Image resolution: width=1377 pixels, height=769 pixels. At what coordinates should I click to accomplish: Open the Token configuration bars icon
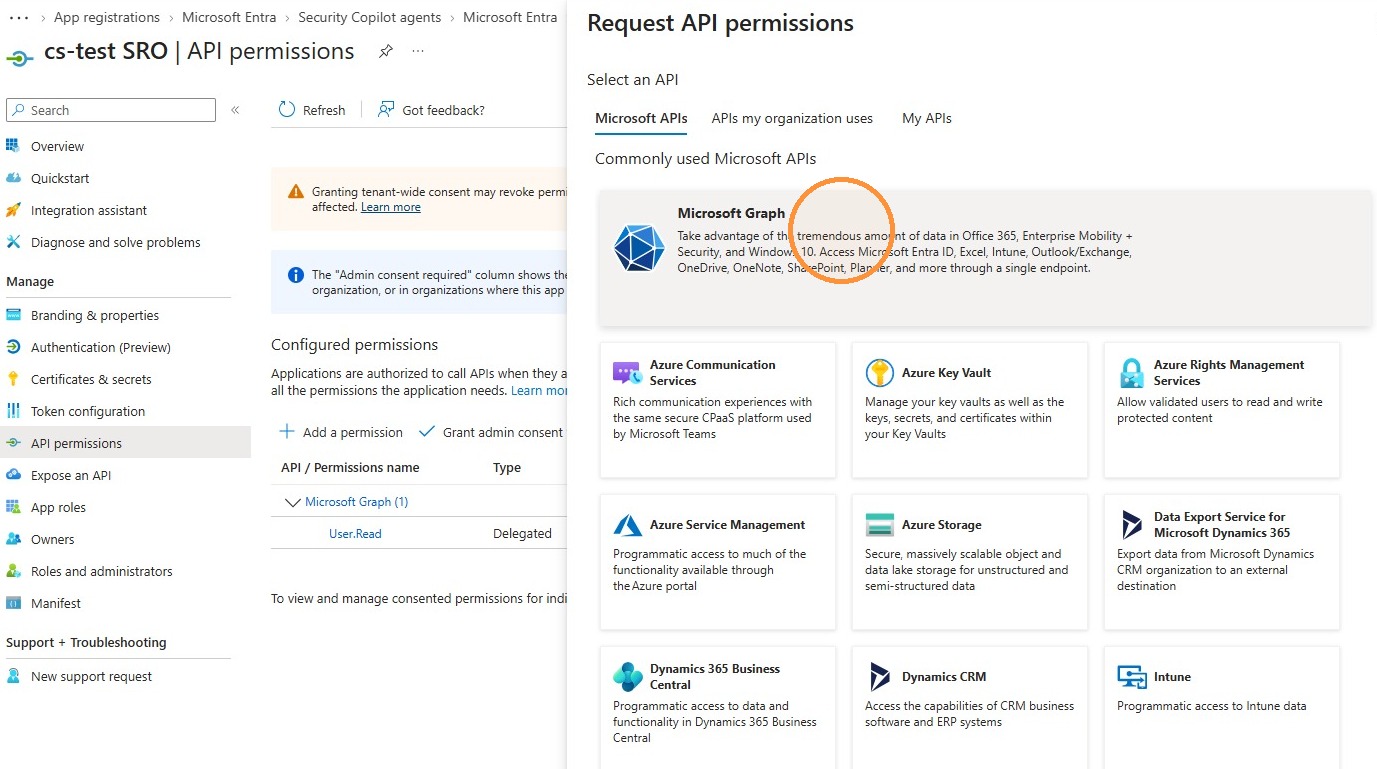[x=13, y=411]
